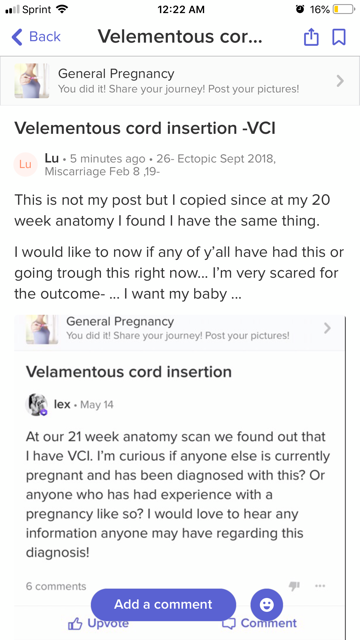The height and width of the screenshot is (640, 360).
Task: Tap the share icon in header
Action: [311, 37]
